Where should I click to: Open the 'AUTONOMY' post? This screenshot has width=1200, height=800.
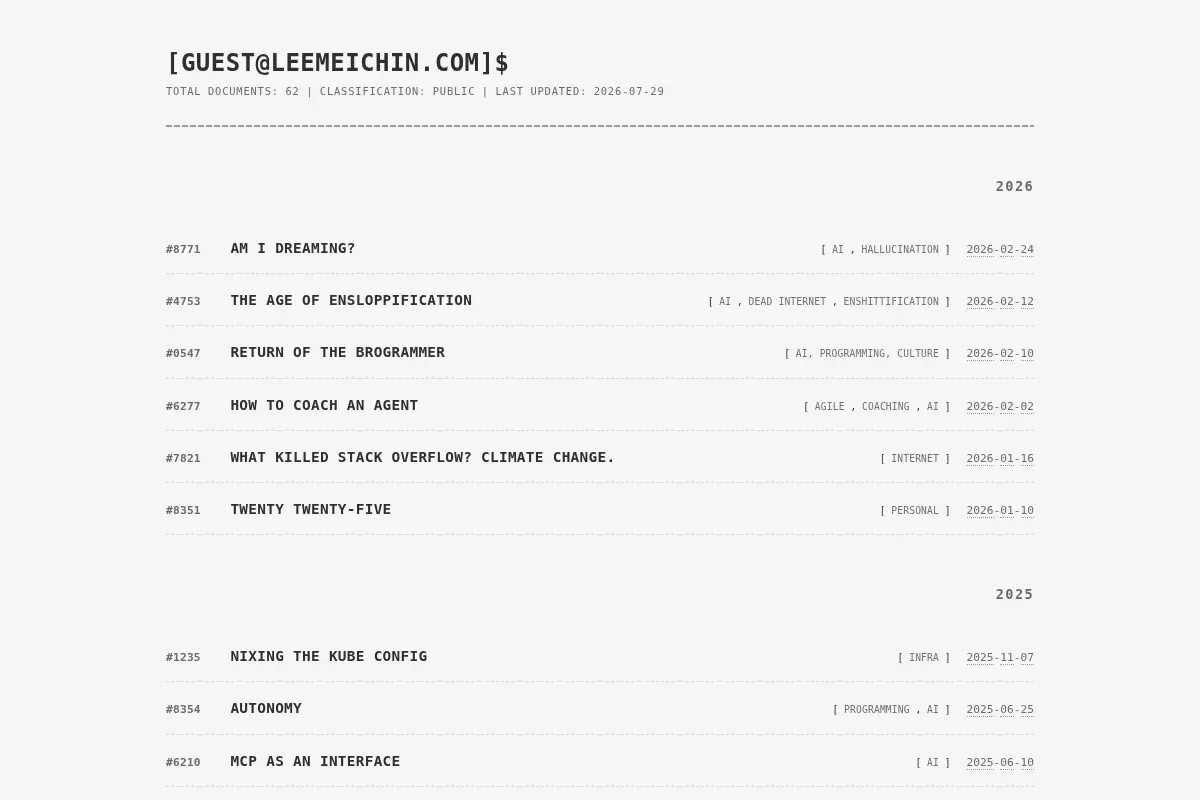266,709
